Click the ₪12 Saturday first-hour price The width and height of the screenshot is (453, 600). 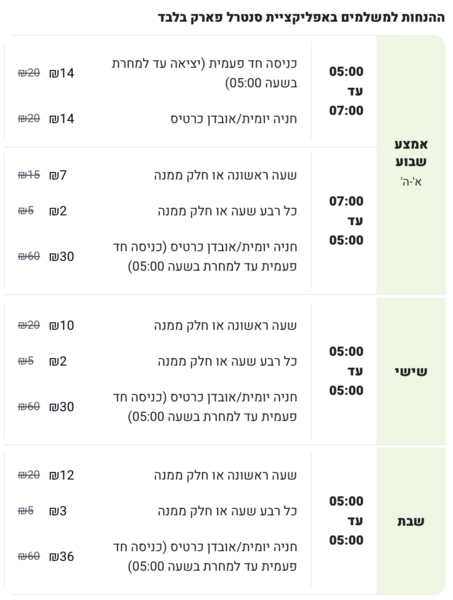click(61, 475)
